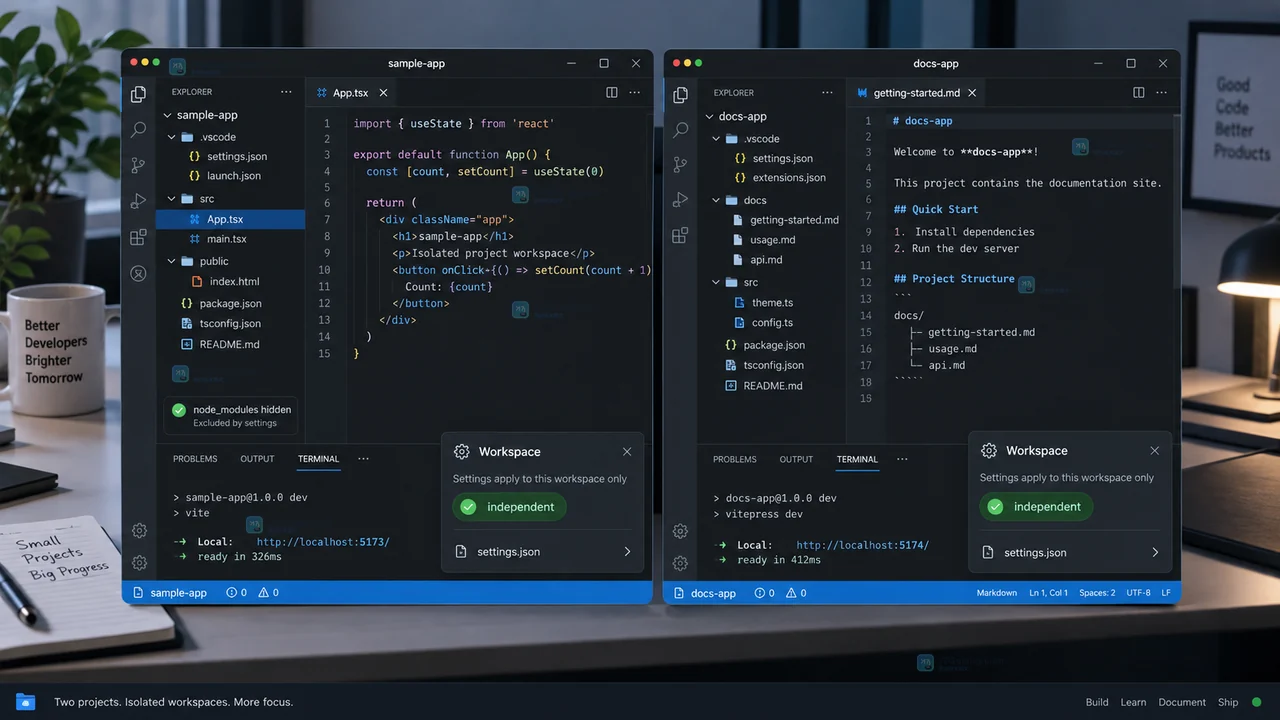Click Markdown language mode in status bar
This screenshot has width=1280, height=720.
pos(997,593)
